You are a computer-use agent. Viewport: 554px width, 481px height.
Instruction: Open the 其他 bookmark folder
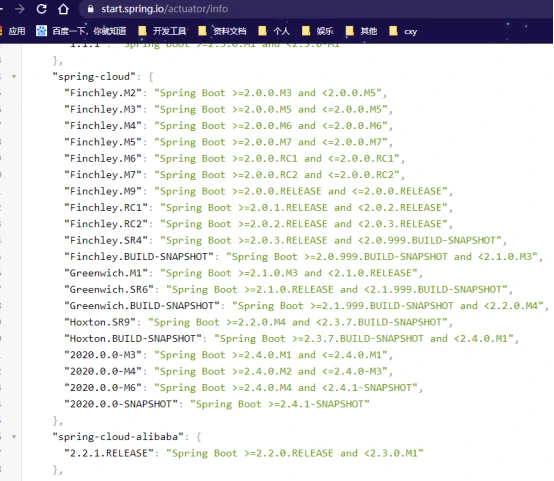click(361, 31)
